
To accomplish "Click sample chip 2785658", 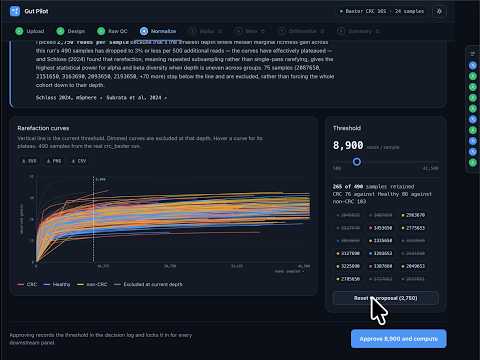I will point(348,279).
